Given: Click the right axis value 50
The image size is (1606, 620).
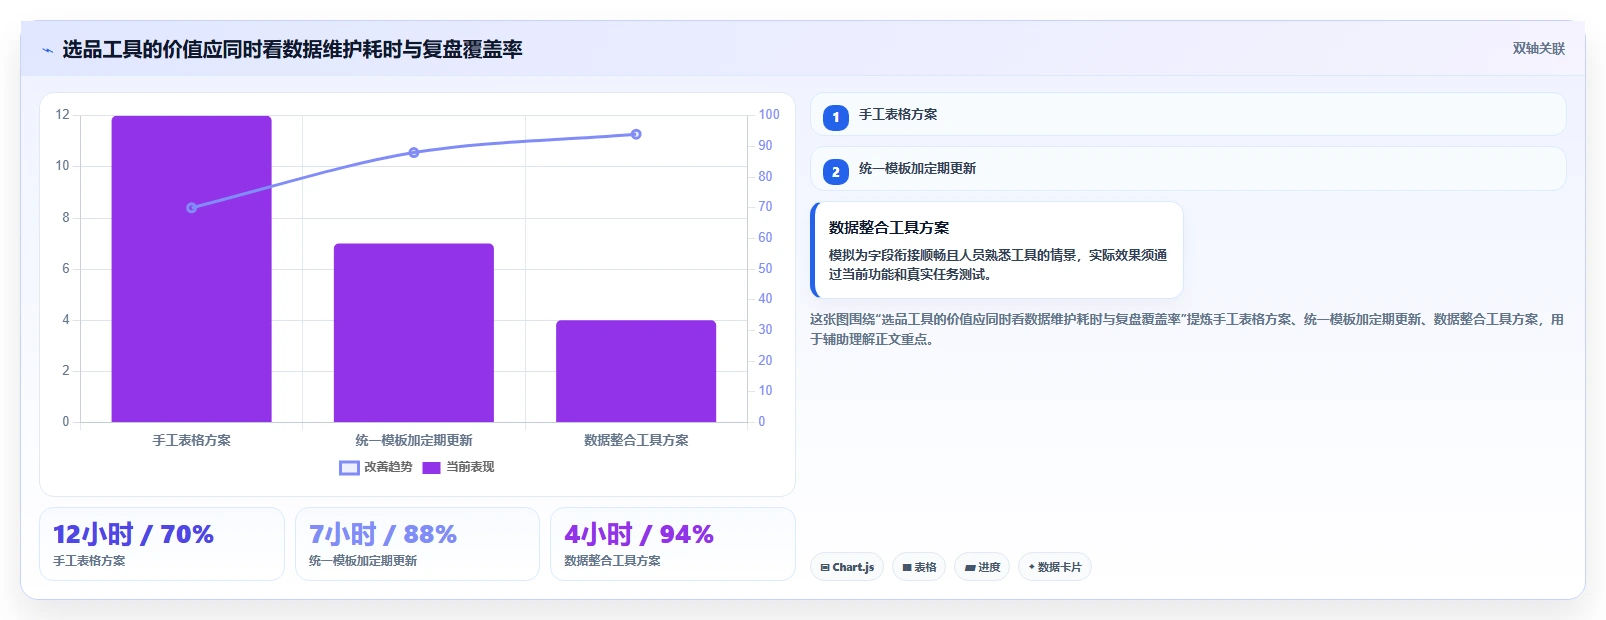Looking at the screenshot, I should pos(765,268).
